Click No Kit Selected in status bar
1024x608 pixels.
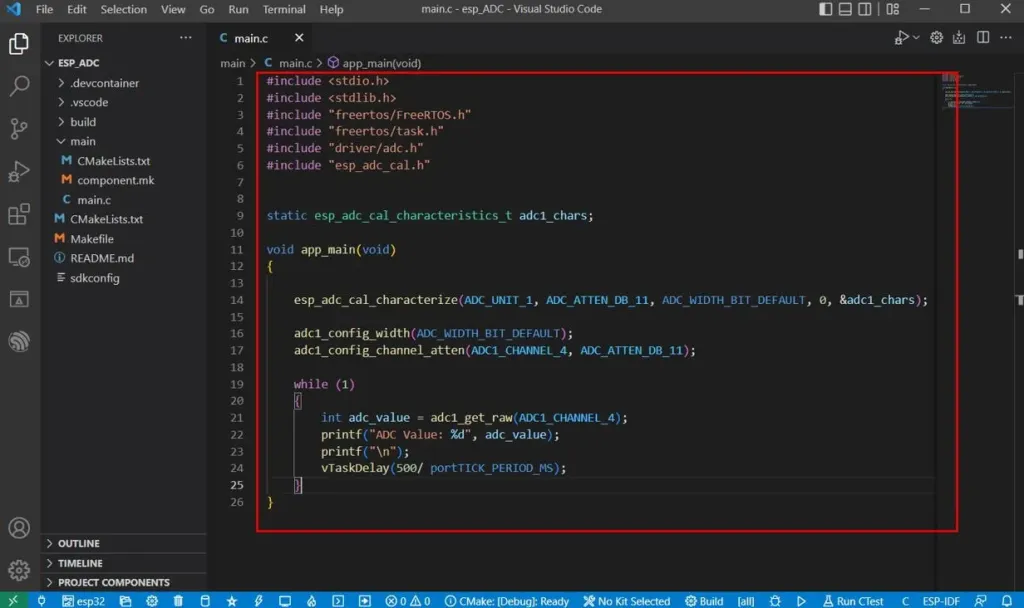tap(627, 601)
